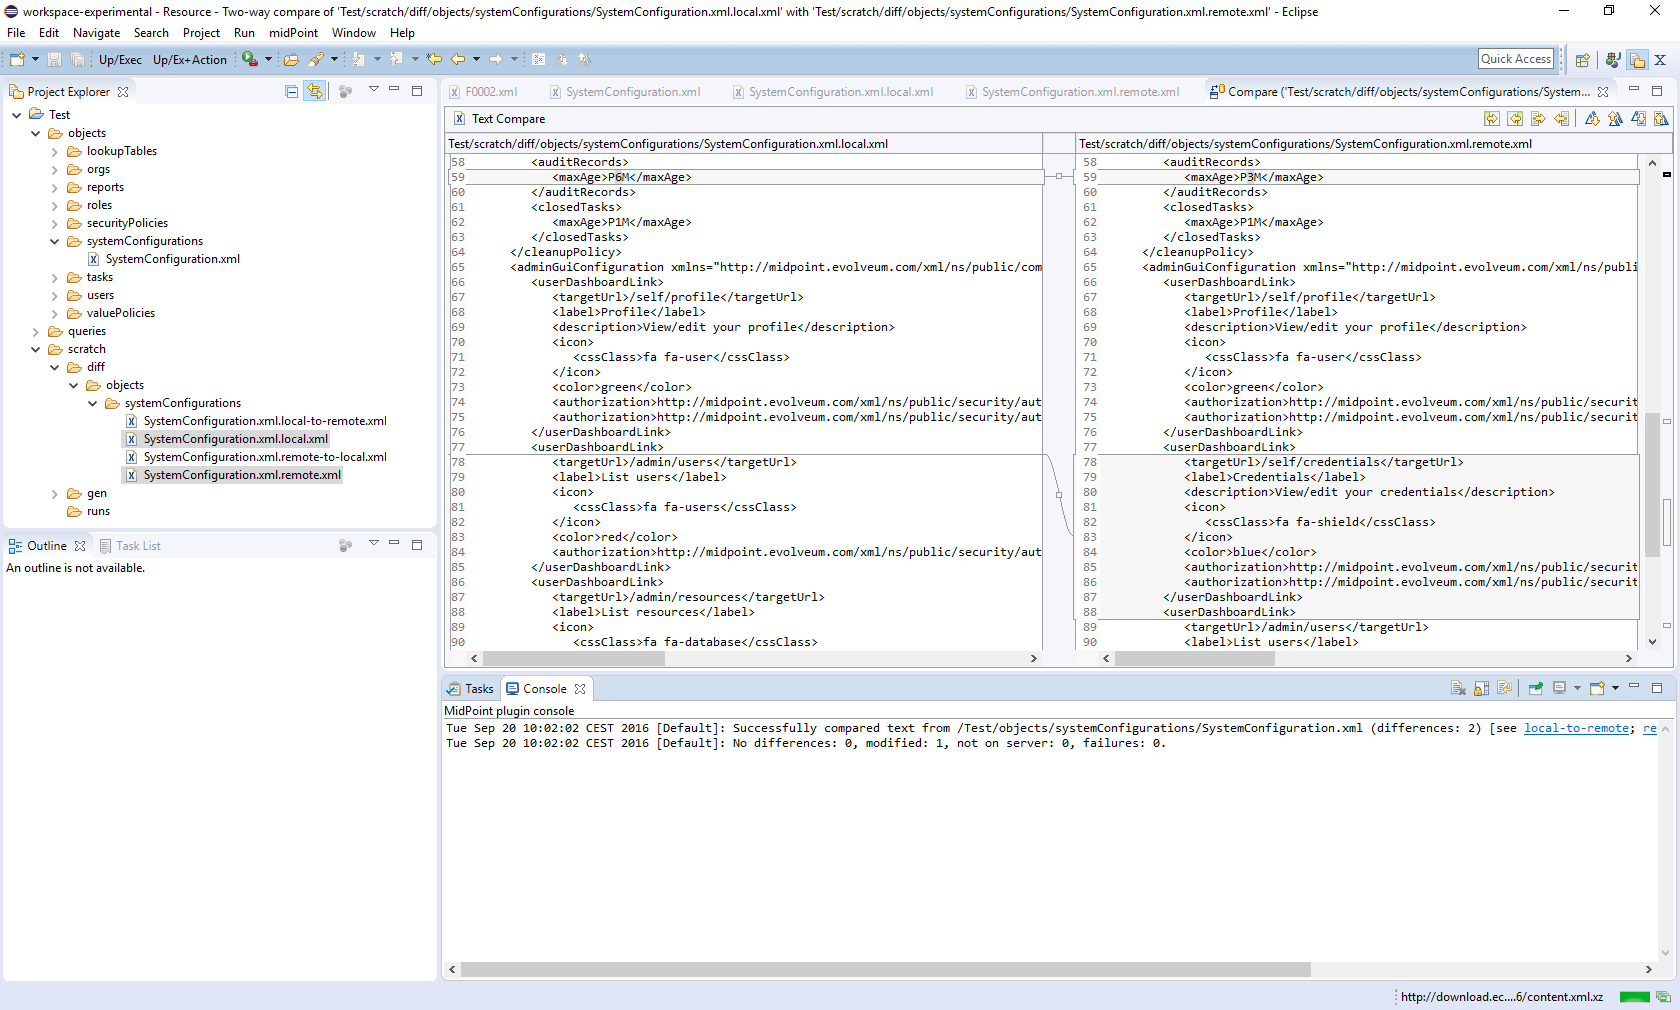1680x1010 pixels.
Task: Open the local-to-remote link in console
Action: (x=1576, y=728)
